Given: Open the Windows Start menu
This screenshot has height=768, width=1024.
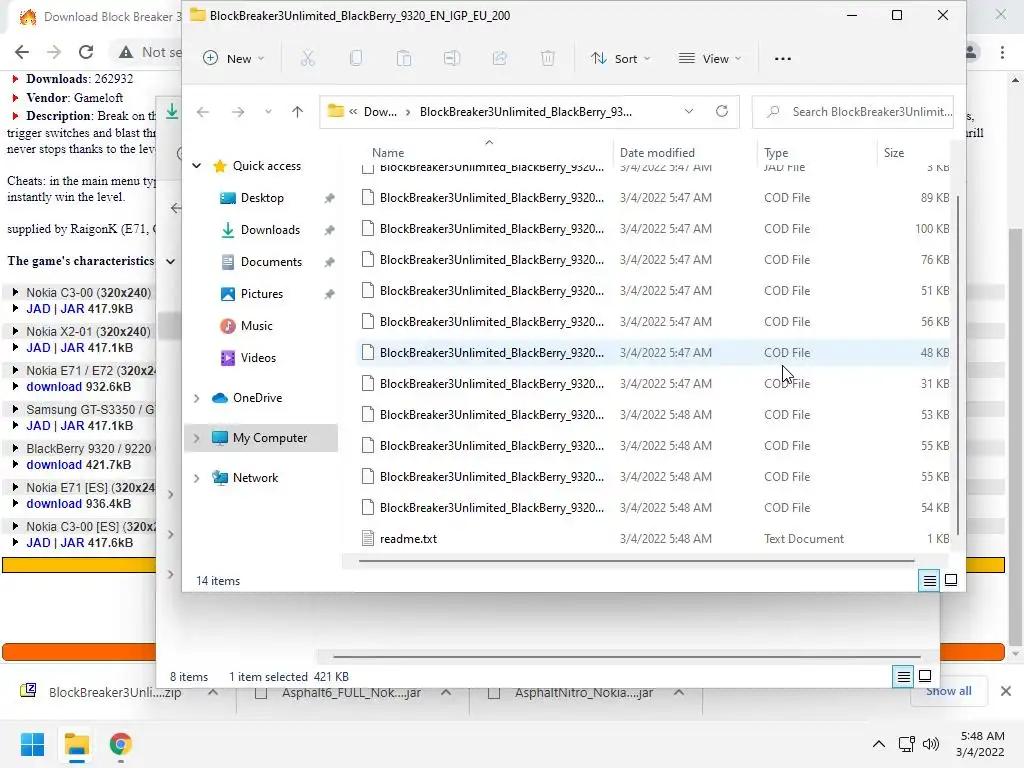Looking at the screenshot, I should click(x=32, y=744).
